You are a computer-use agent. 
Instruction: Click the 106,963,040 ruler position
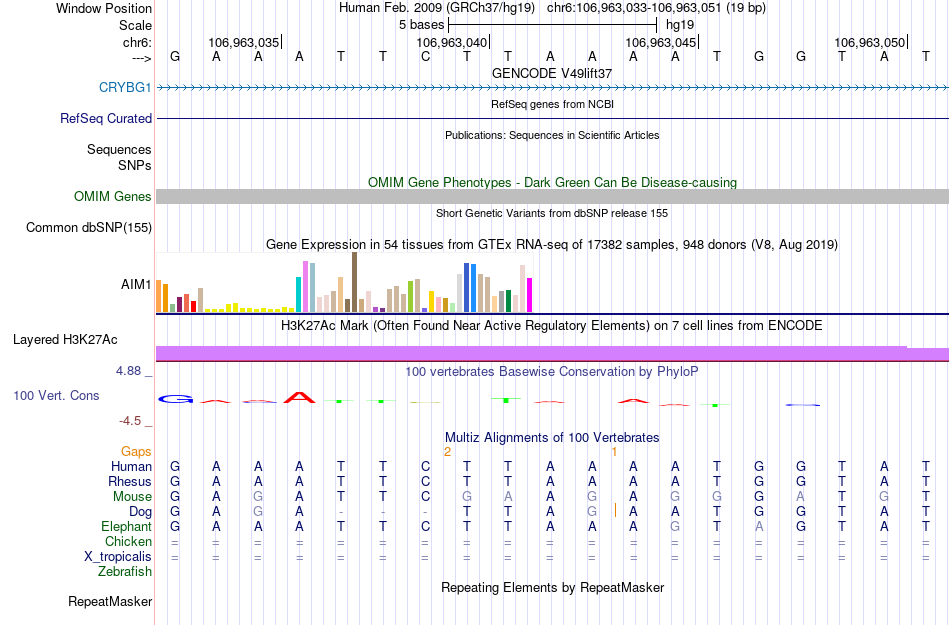coord(452,42)
